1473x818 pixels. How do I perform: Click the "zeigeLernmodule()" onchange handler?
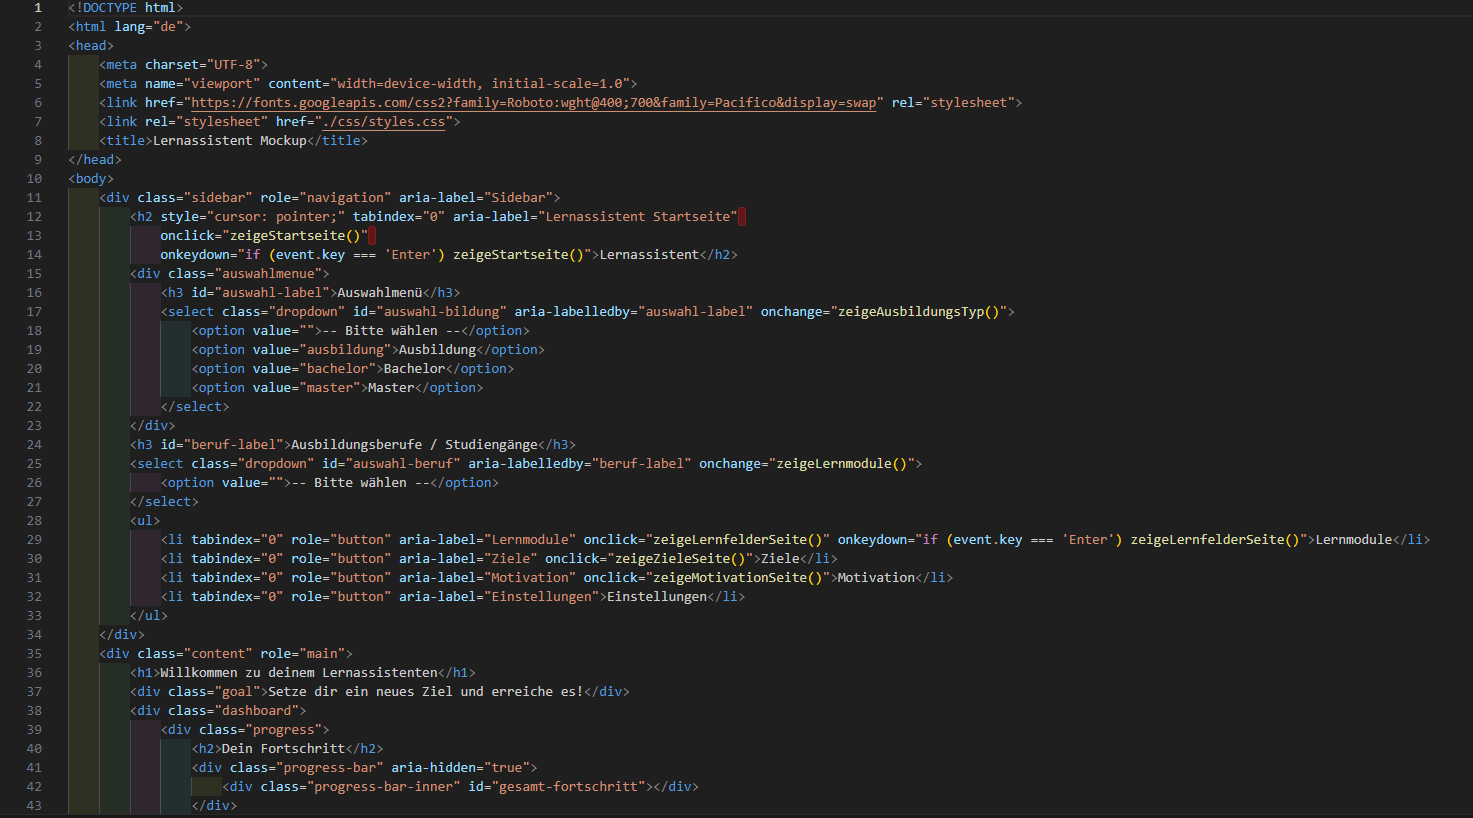pos(844,464)
